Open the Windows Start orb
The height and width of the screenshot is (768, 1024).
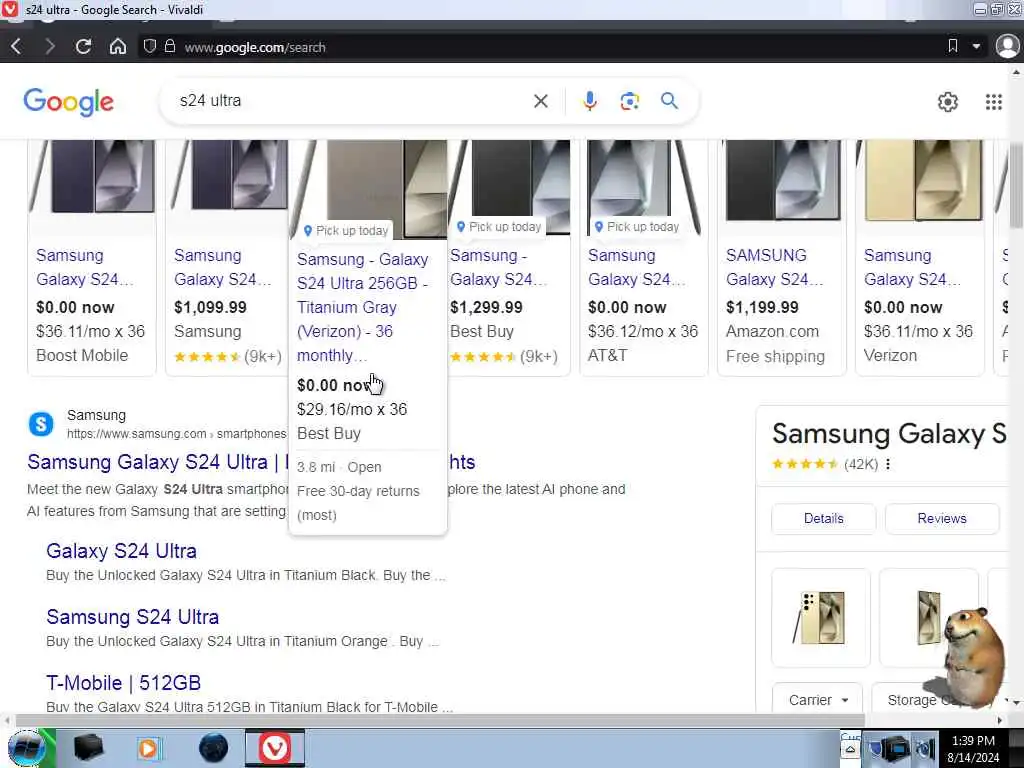point(26,748)
